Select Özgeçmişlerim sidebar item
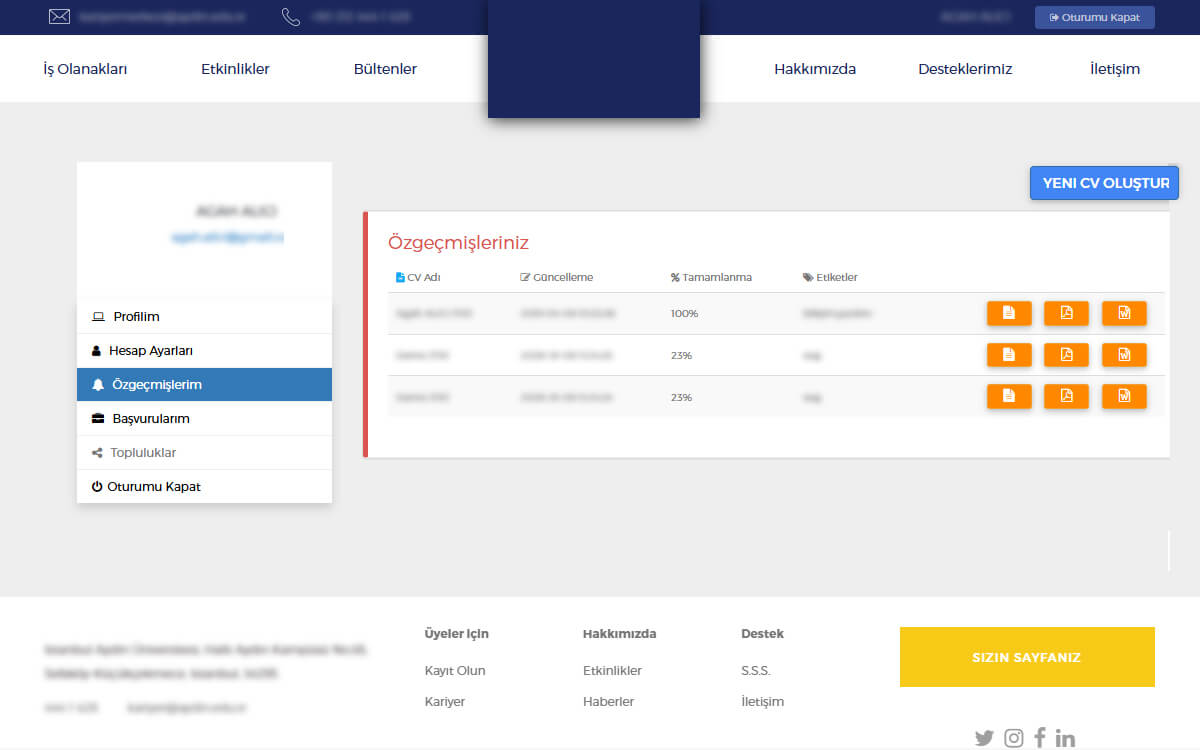This screenshot has width=1200, height=750. click(x=204, y=384)
